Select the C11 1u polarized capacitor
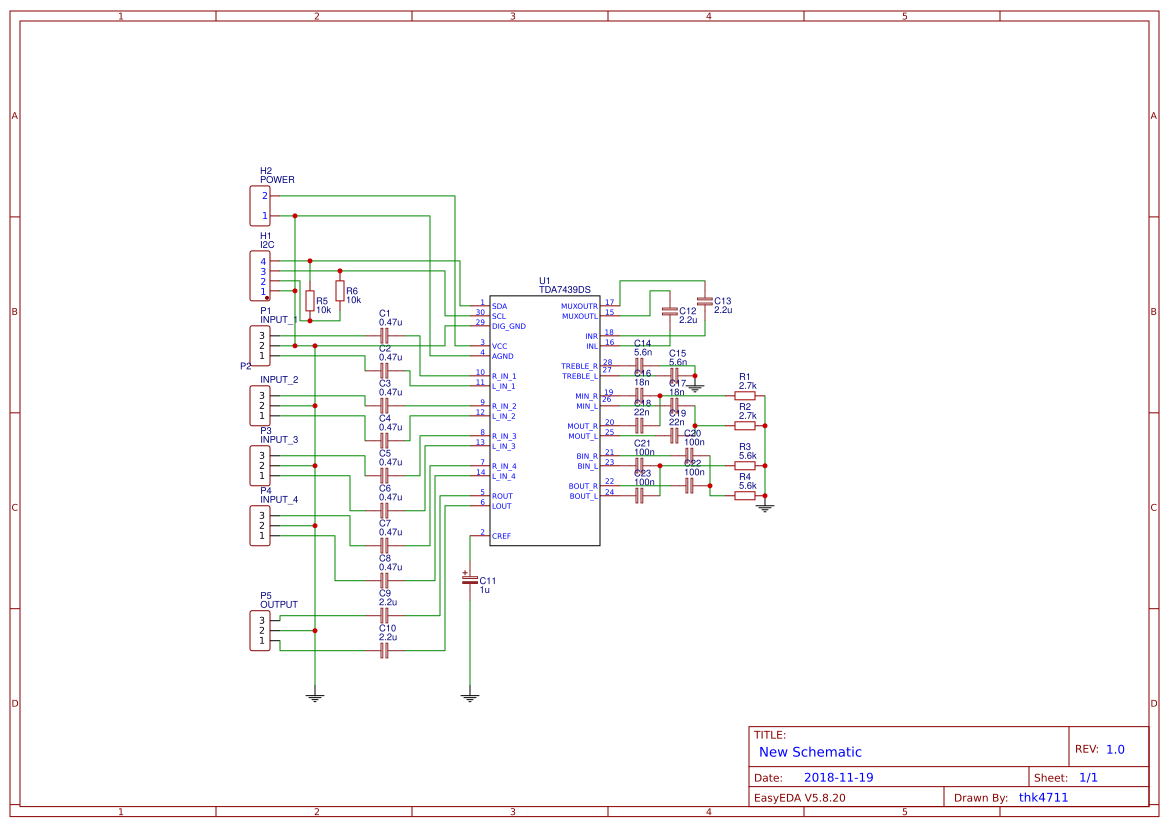The image size is (1169, 827). click(x=470, y=579)
